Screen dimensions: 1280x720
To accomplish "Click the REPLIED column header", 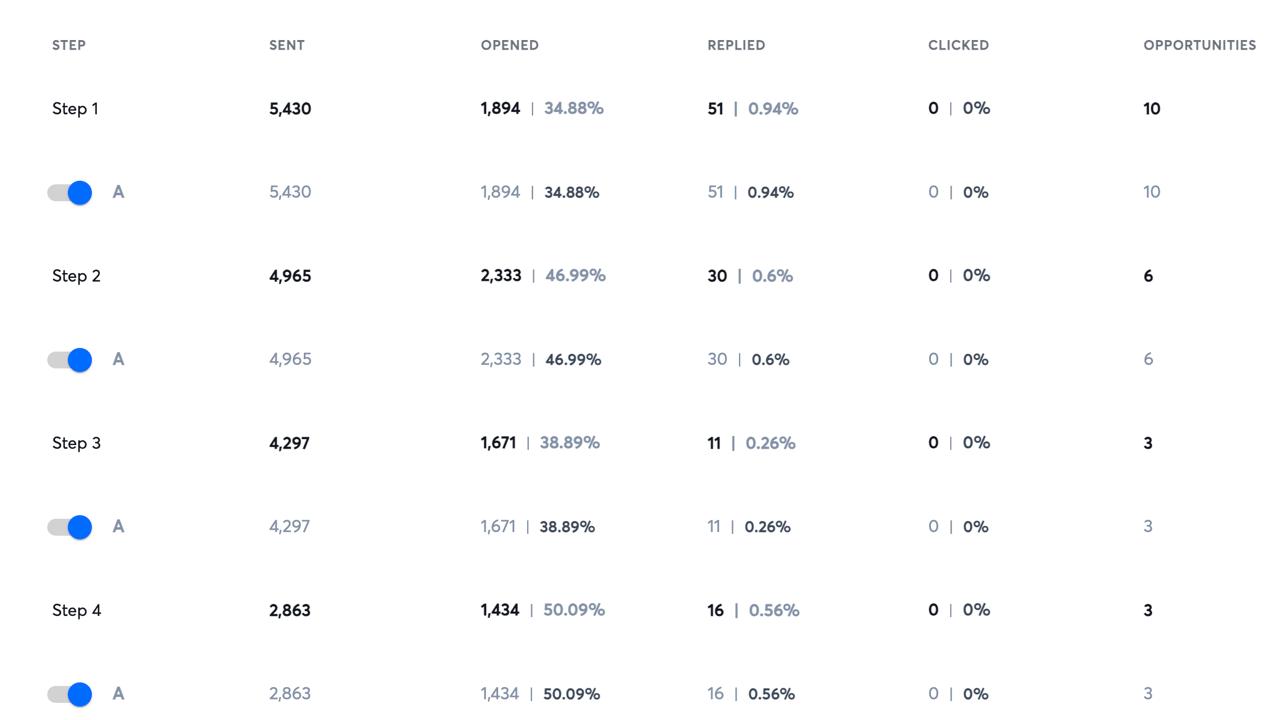I will point(736,45).
